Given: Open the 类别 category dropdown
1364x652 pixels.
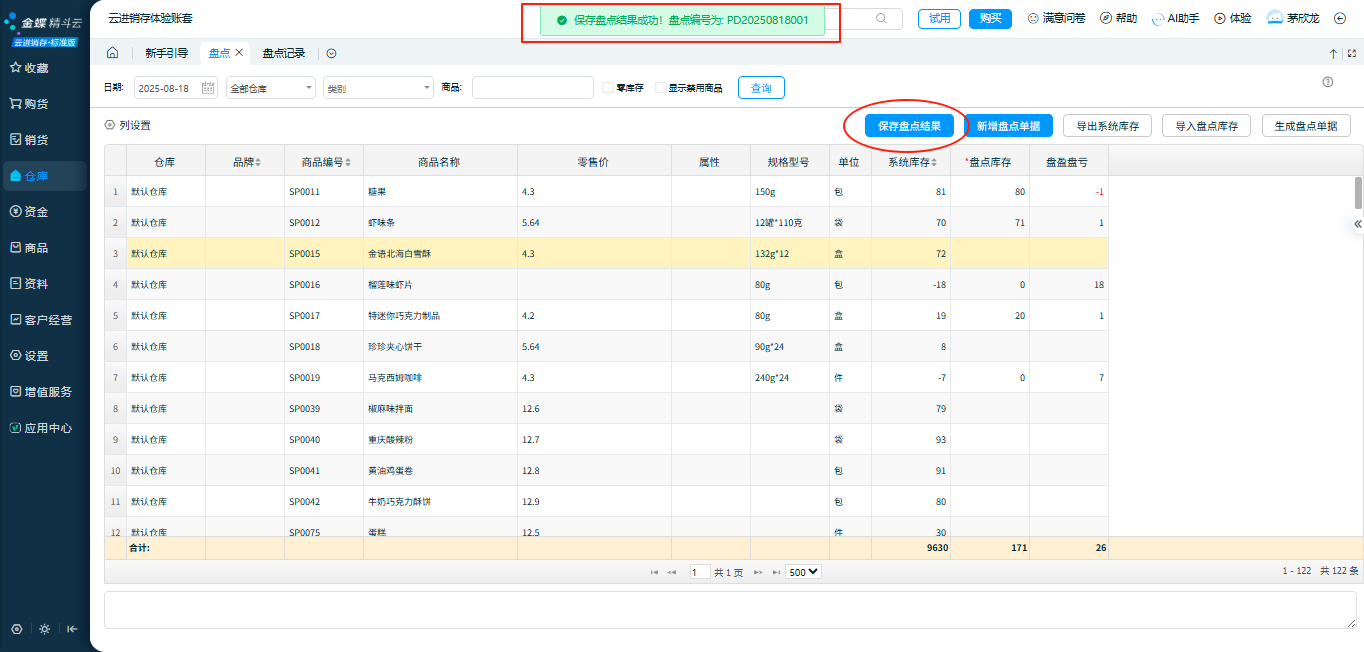Looking at the screenshot, I should [378, 88].
